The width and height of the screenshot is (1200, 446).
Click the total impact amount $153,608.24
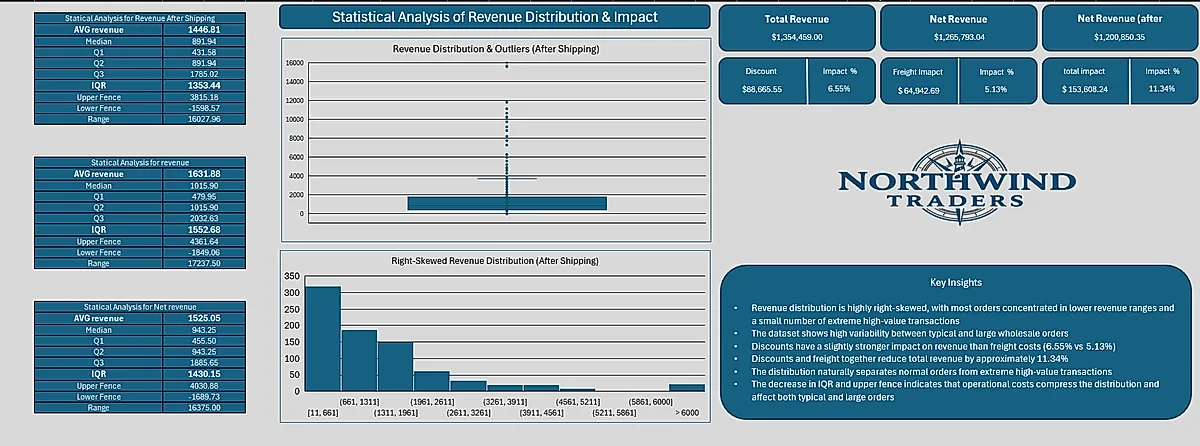(1086, 90)
